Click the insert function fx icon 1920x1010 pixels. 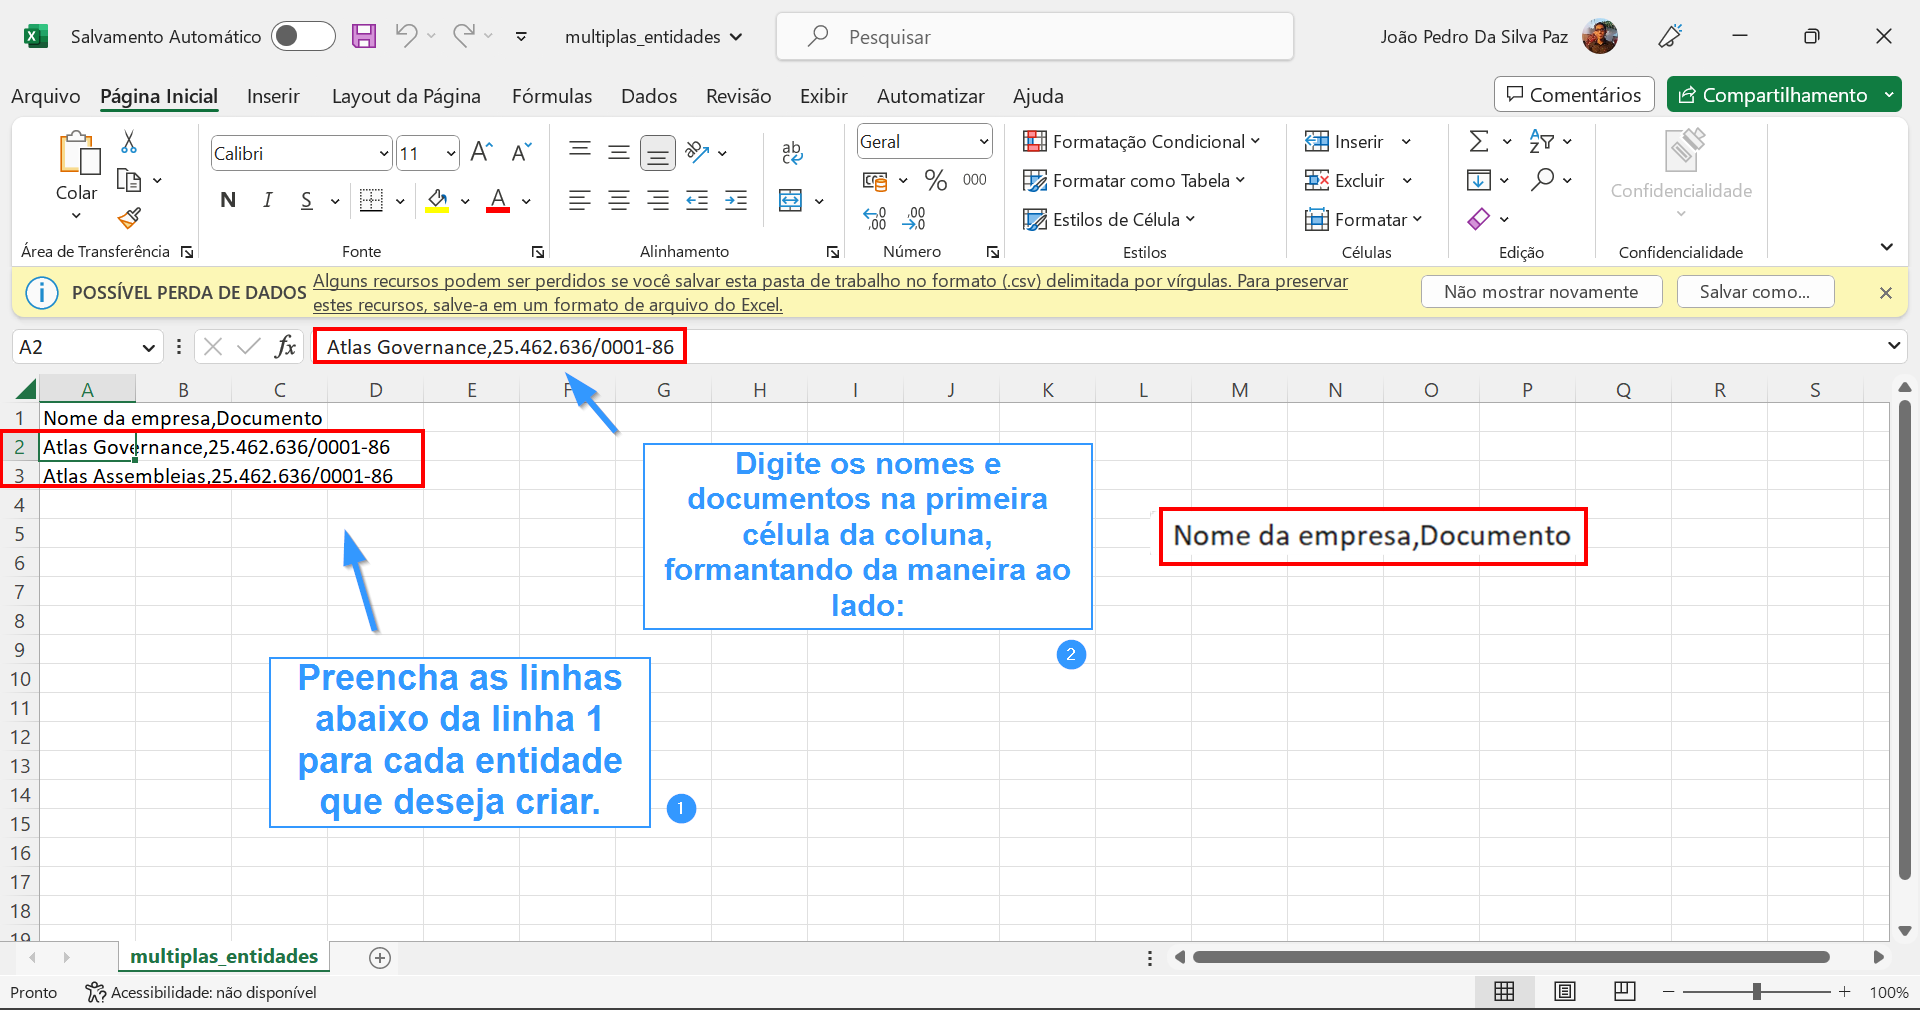[286, 347]
